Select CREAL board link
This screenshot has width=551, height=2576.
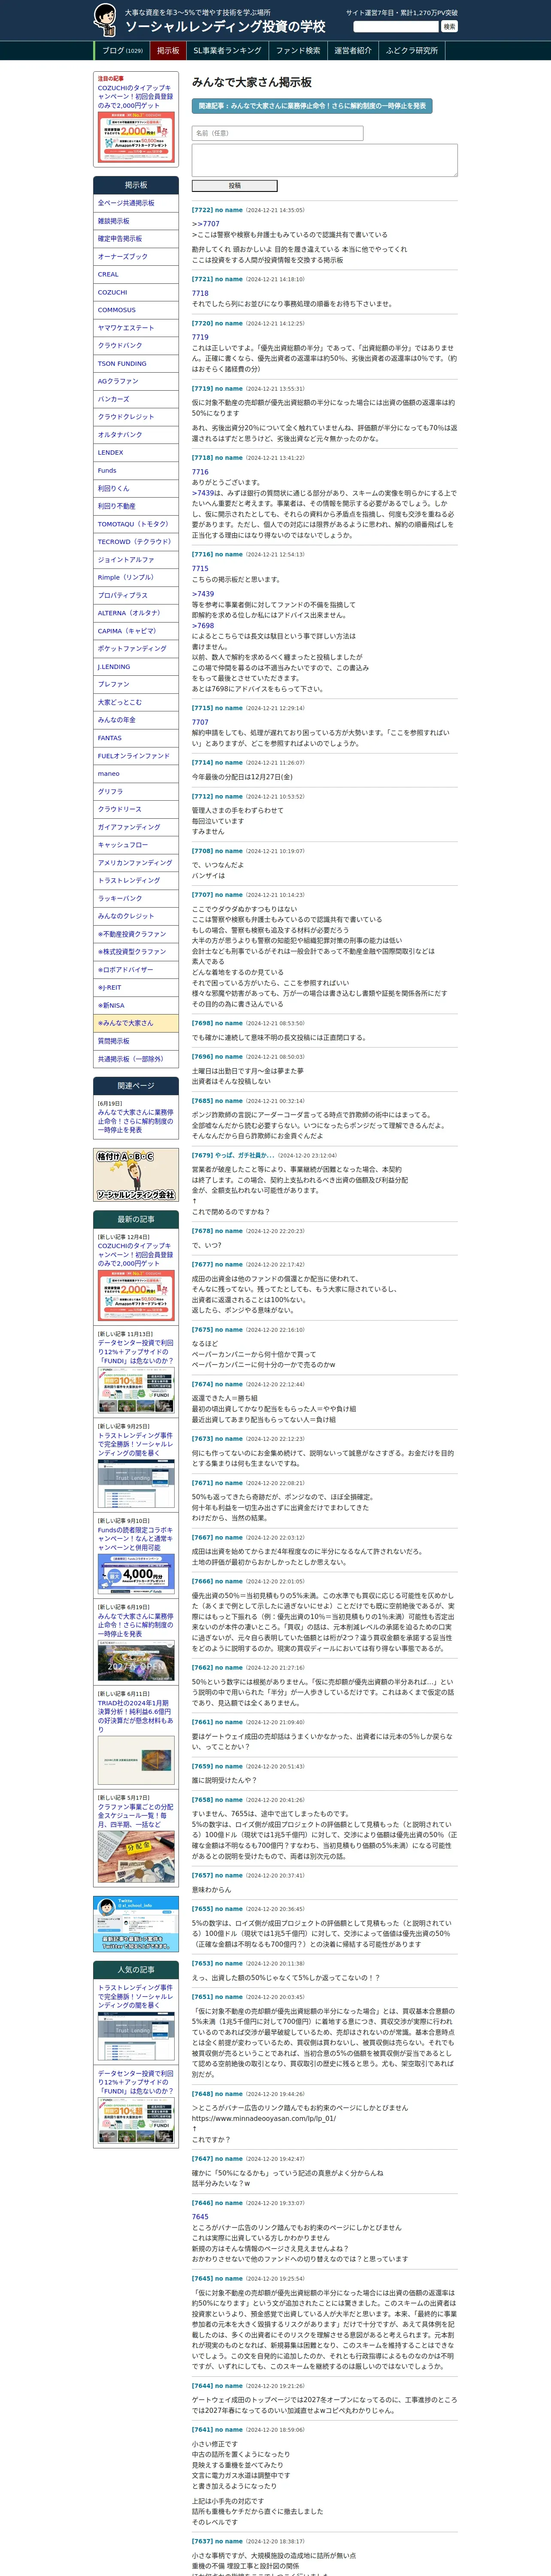(136, 274)
